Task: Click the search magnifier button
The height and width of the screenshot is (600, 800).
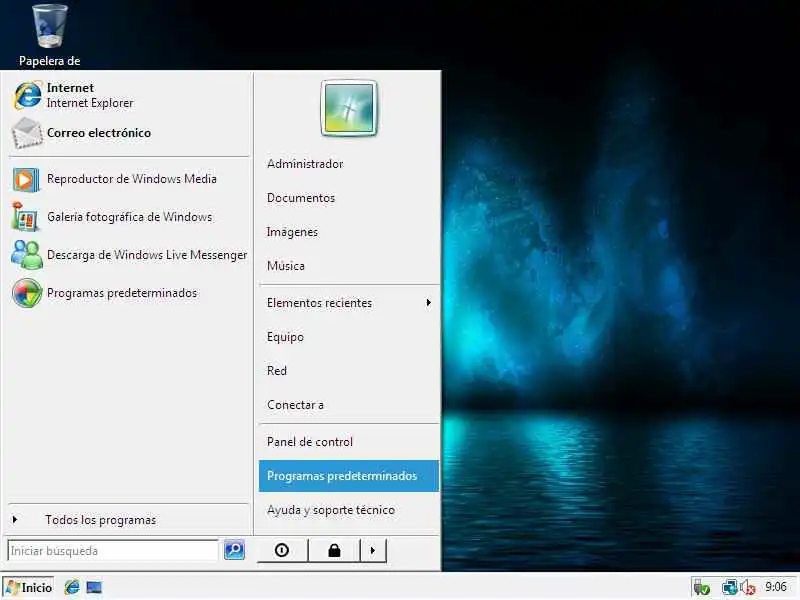Action: click(x=234, y=550)
